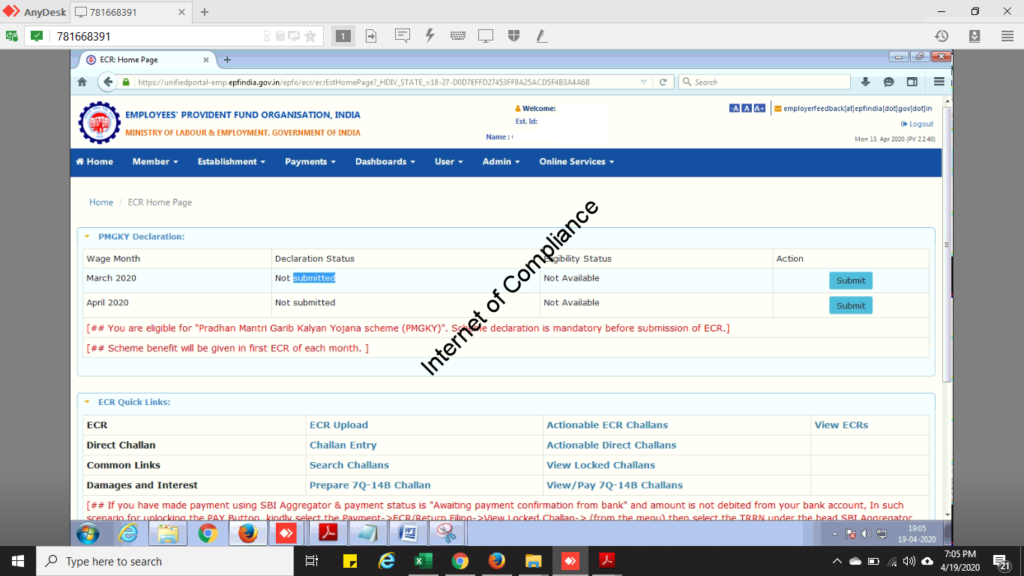Click AnyDesk download install icon

click(974, 36)
